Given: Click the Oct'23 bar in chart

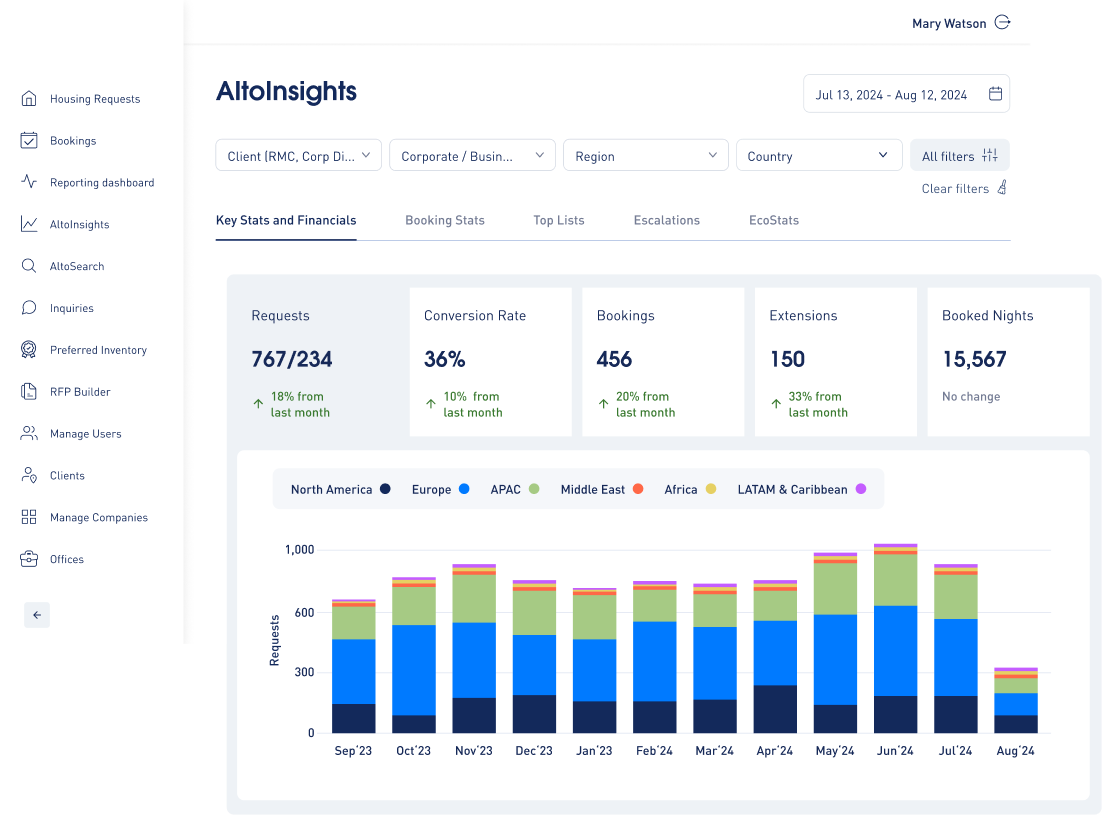Looking at the screenshot, I should pyautogui.click(x=414, y=655).
